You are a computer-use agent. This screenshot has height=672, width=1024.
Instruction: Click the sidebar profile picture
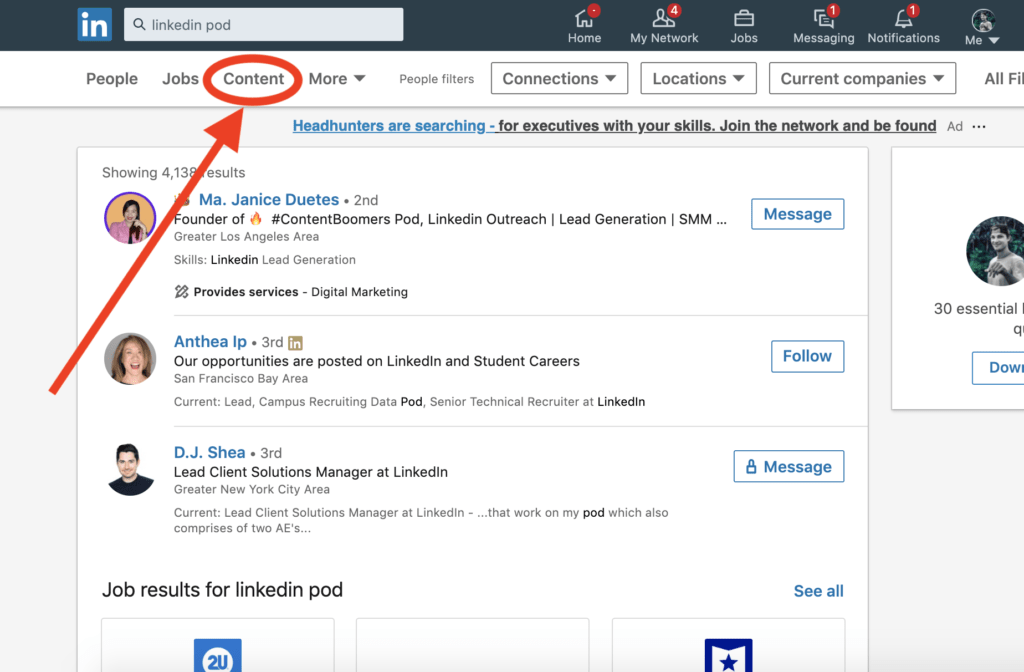(x=995, y=251)
